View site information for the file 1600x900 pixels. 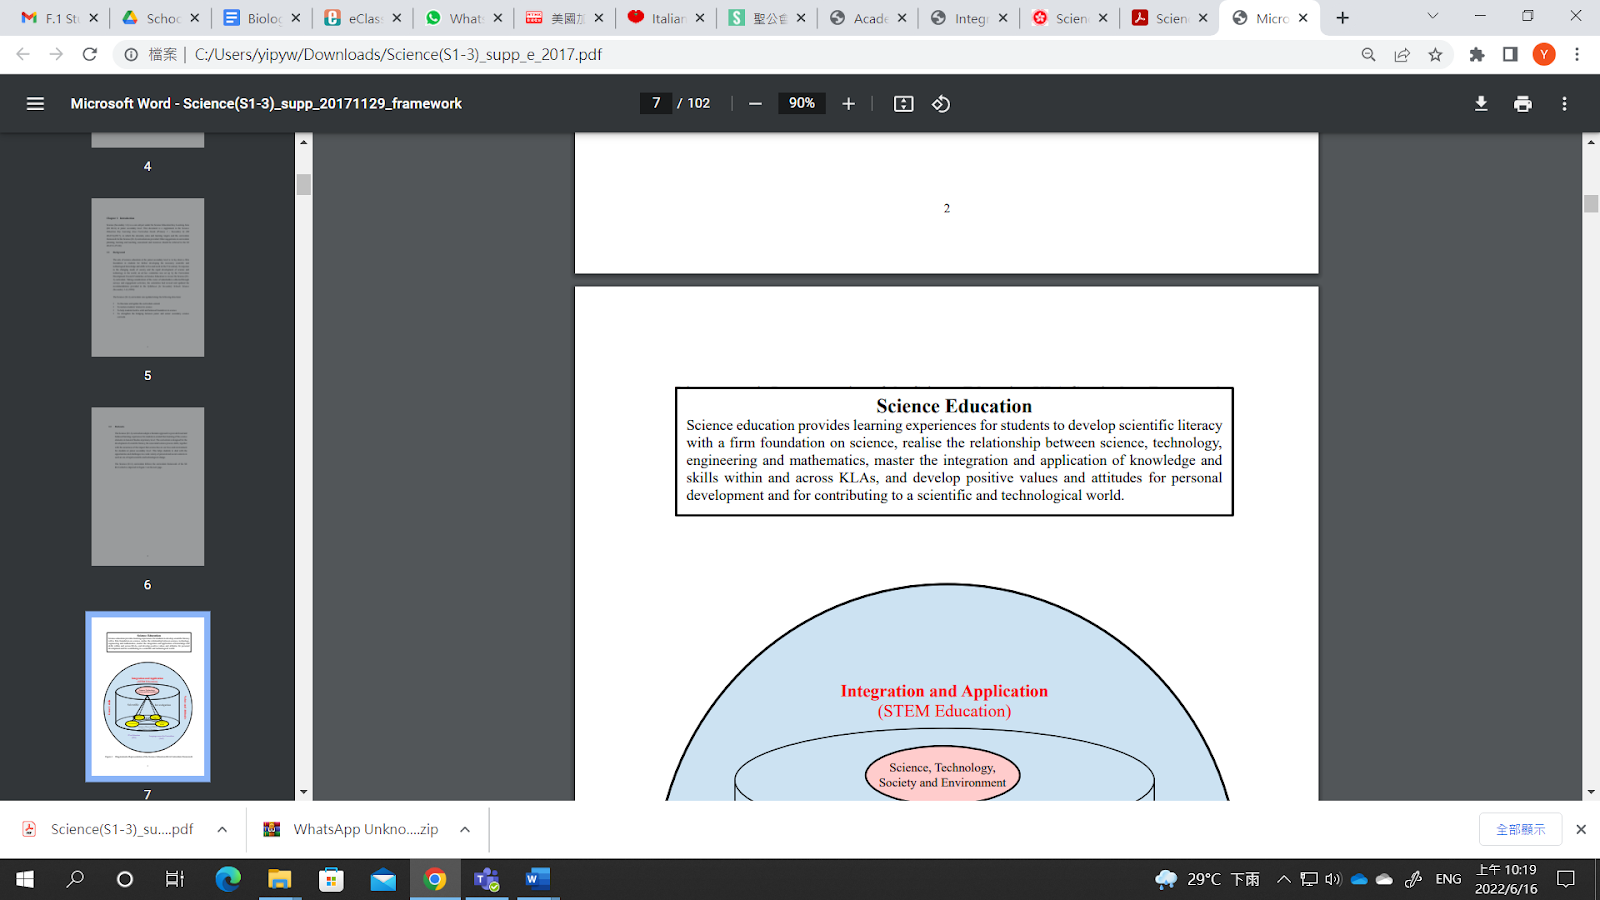131,54
